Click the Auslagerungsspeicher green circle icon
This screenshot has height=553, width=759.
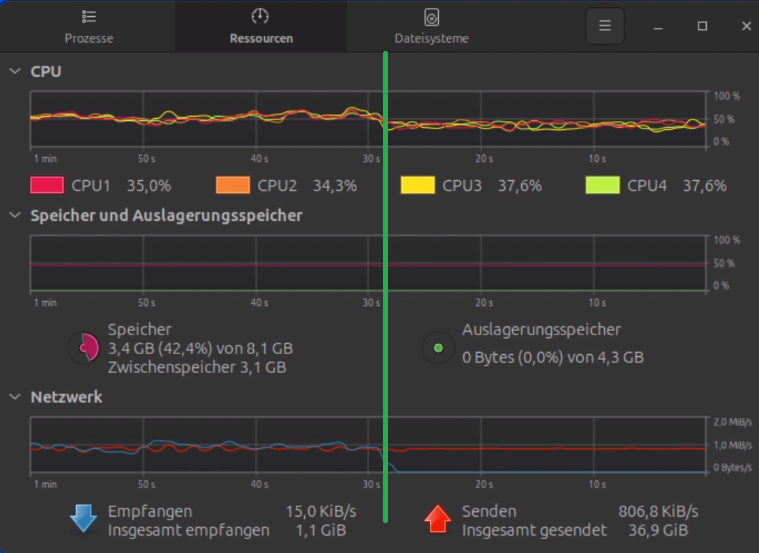437,348
